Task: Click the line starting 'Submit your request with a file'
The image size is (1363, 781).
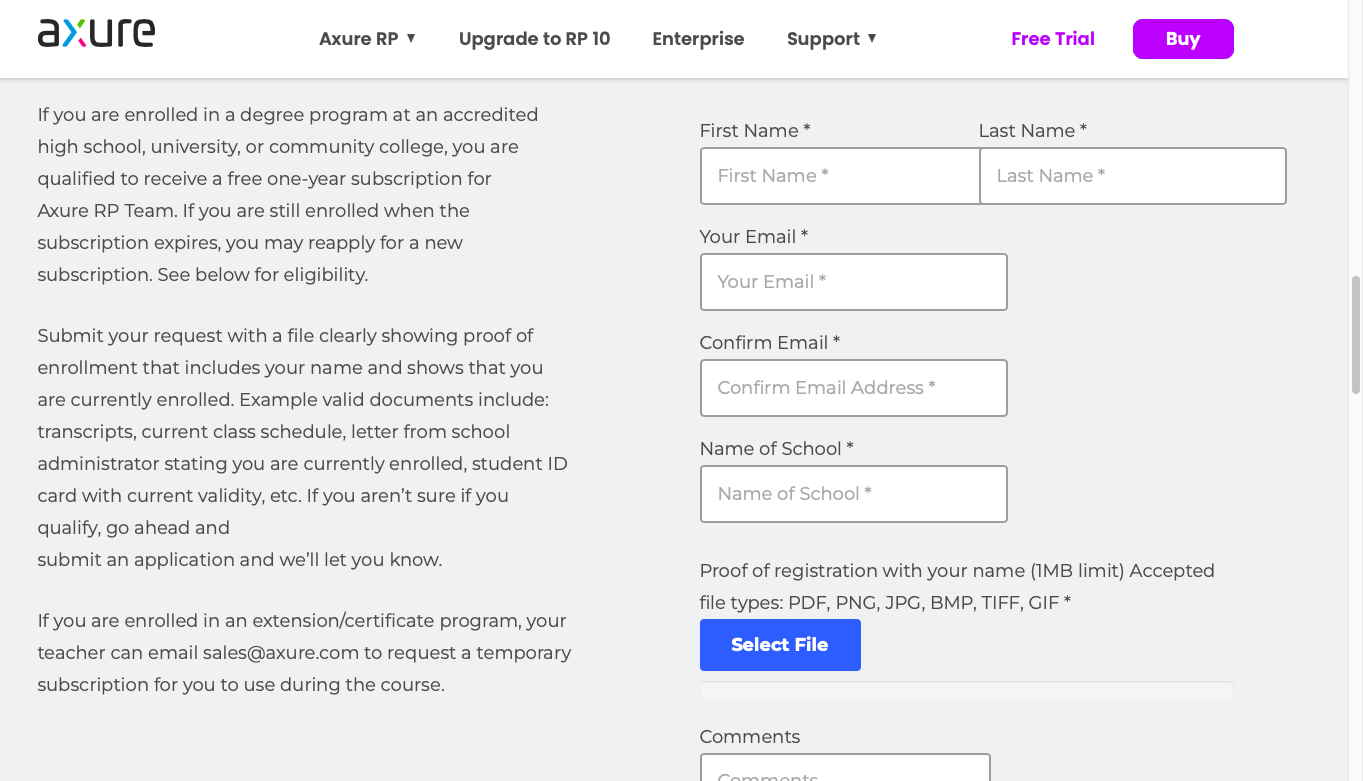Action: (x=286, y=336)
